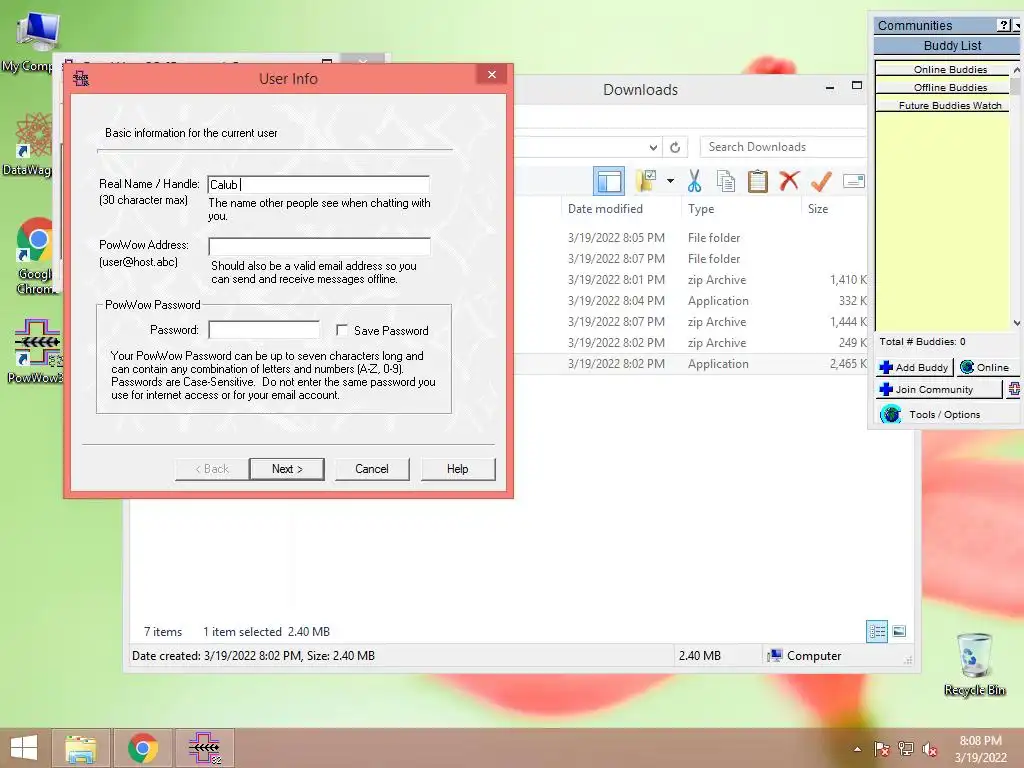This screenshot has height=768, width=1024.
Task: Expand the Downloads address bar dropdown
Action: coord(653,148)
